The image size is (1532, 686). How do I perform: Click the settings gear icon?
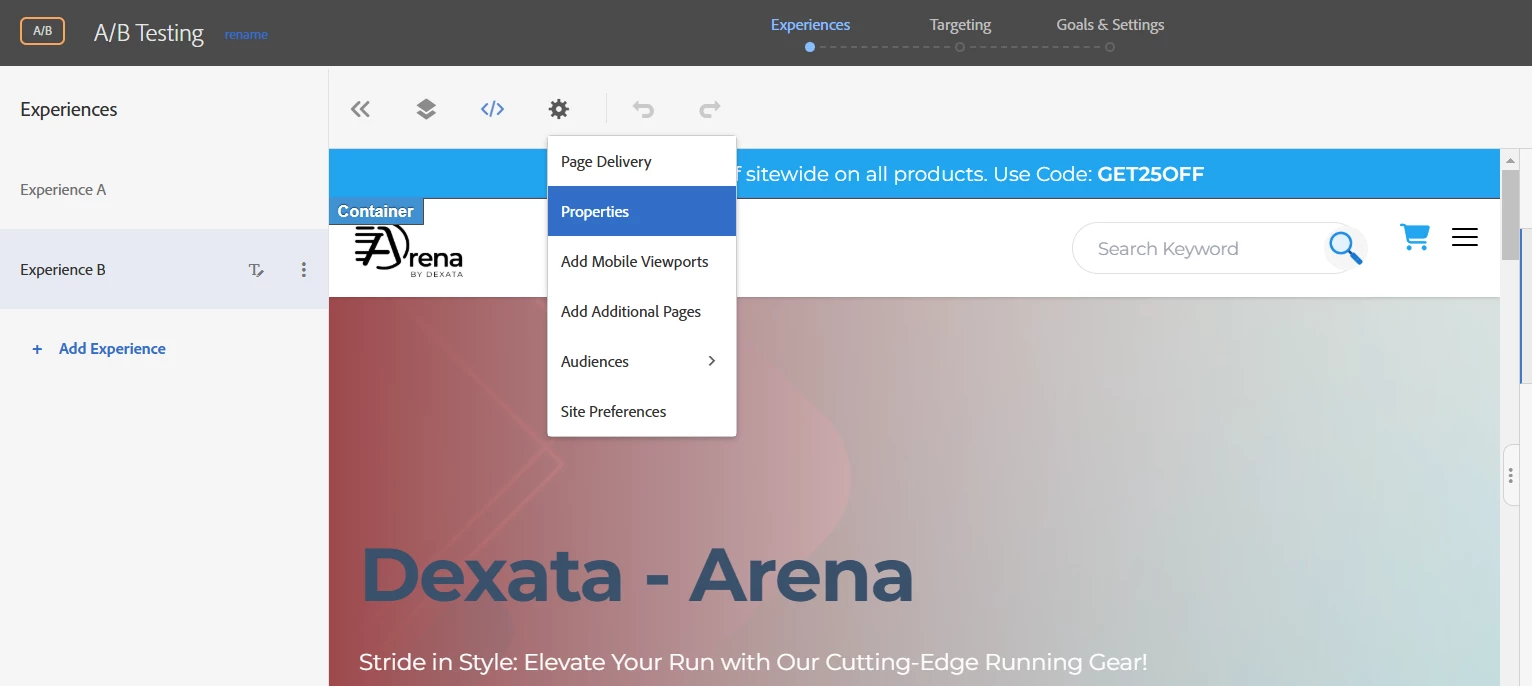coord(558,109)
